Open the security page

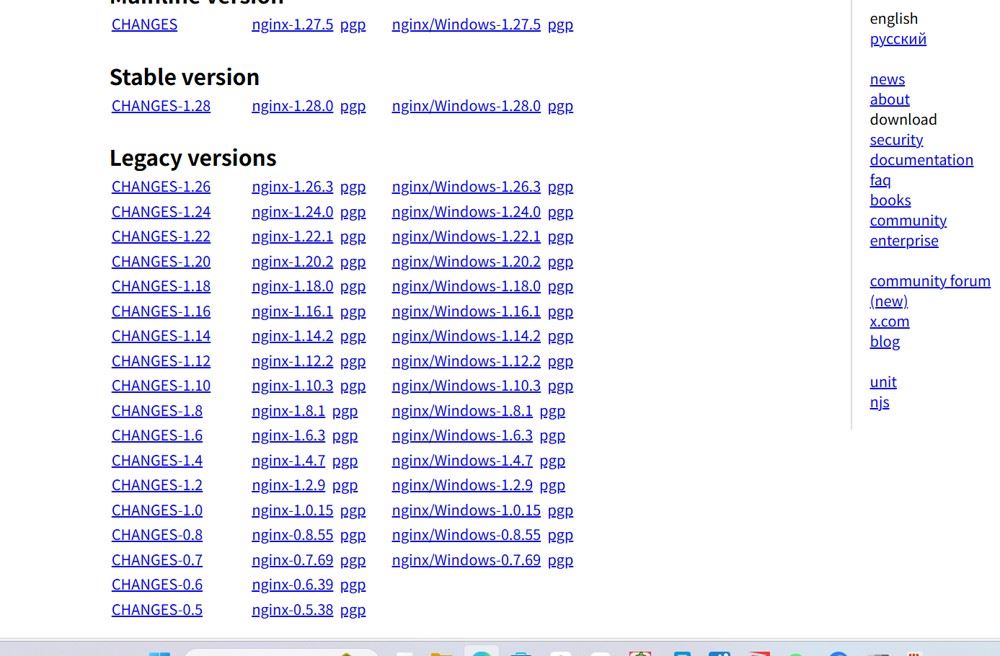(896, 139)
